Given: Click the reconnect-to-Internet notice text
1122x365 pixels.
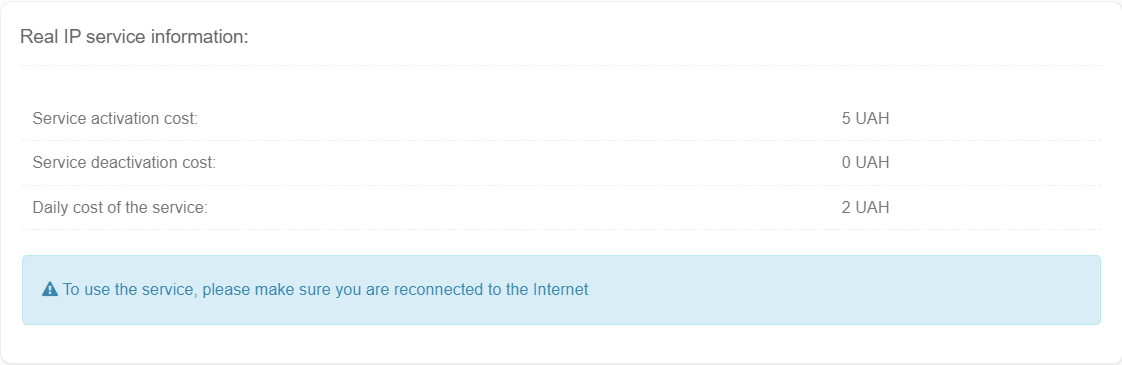Looking at the screenshot, I should click(326, 290).
